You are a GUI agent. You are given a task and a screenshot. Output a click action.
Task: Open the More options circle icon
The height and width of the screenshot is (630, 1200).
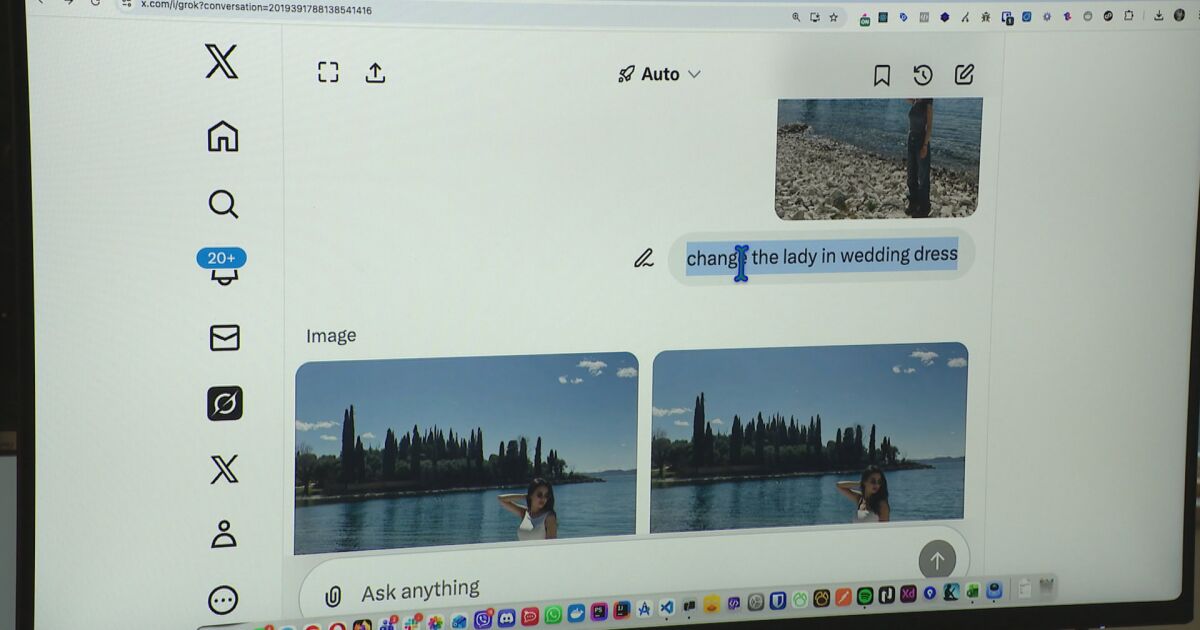pos(223,600)
